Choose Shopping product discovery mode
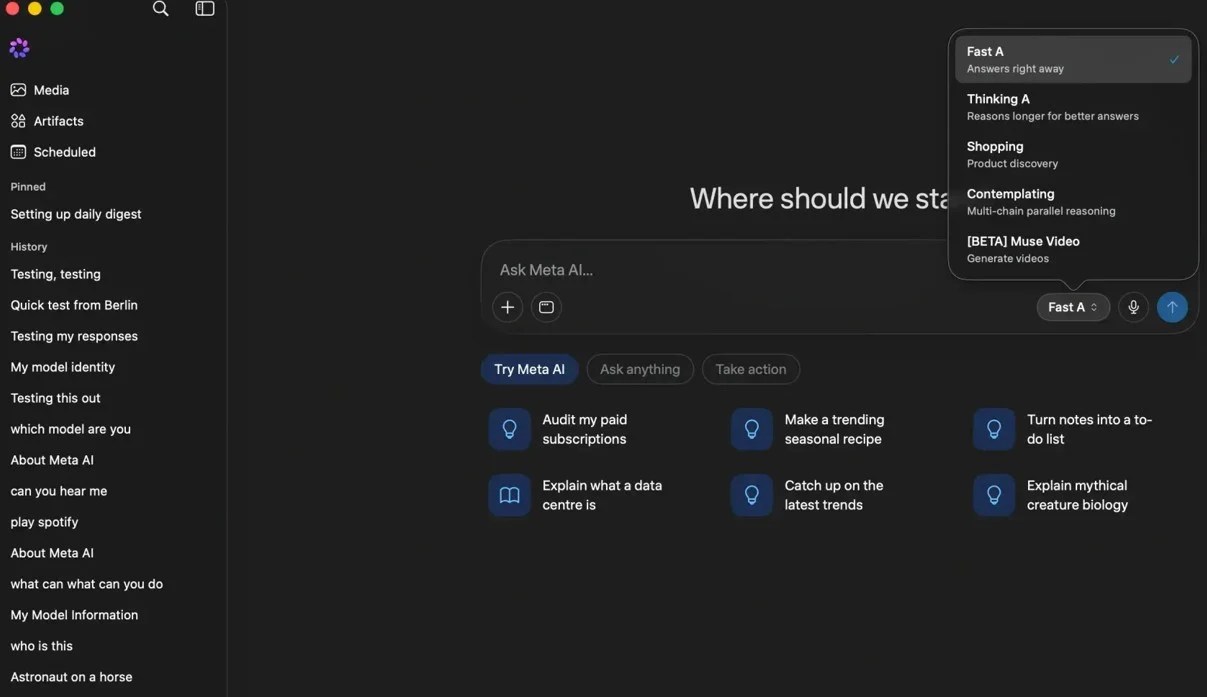The height and width of the screenshot is (697, 1207). pyautogui.click(x=1073, y=154)
